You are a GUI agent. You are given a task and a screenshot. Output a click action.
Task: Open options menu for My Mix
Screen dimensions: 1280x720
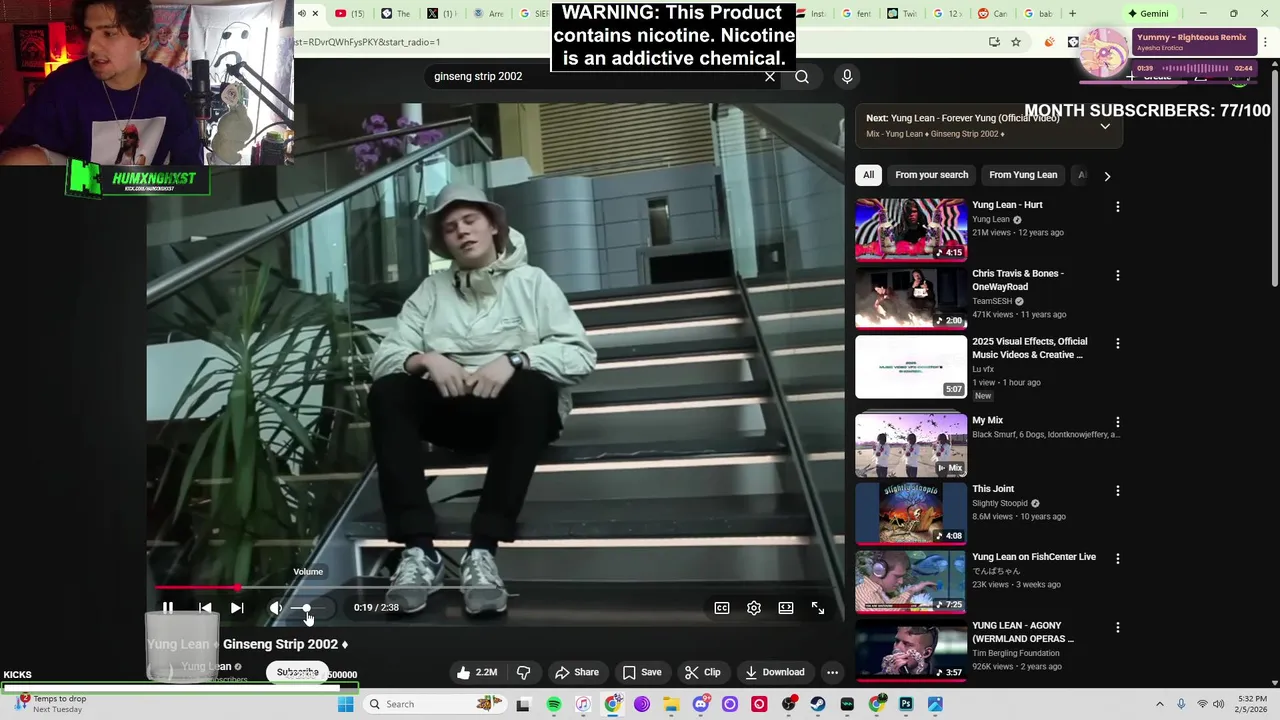click(x=1118, y=422)
